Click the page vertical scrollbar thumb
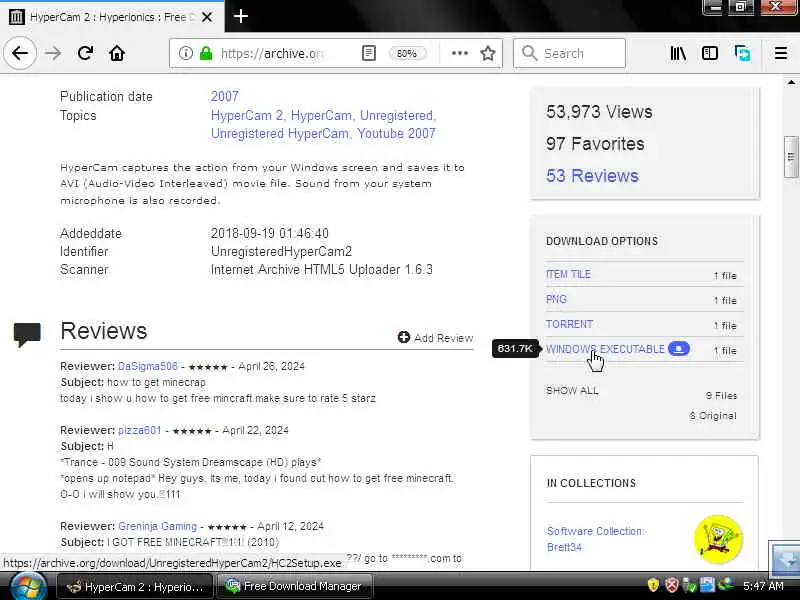The image size is (800, 600). 791,157
